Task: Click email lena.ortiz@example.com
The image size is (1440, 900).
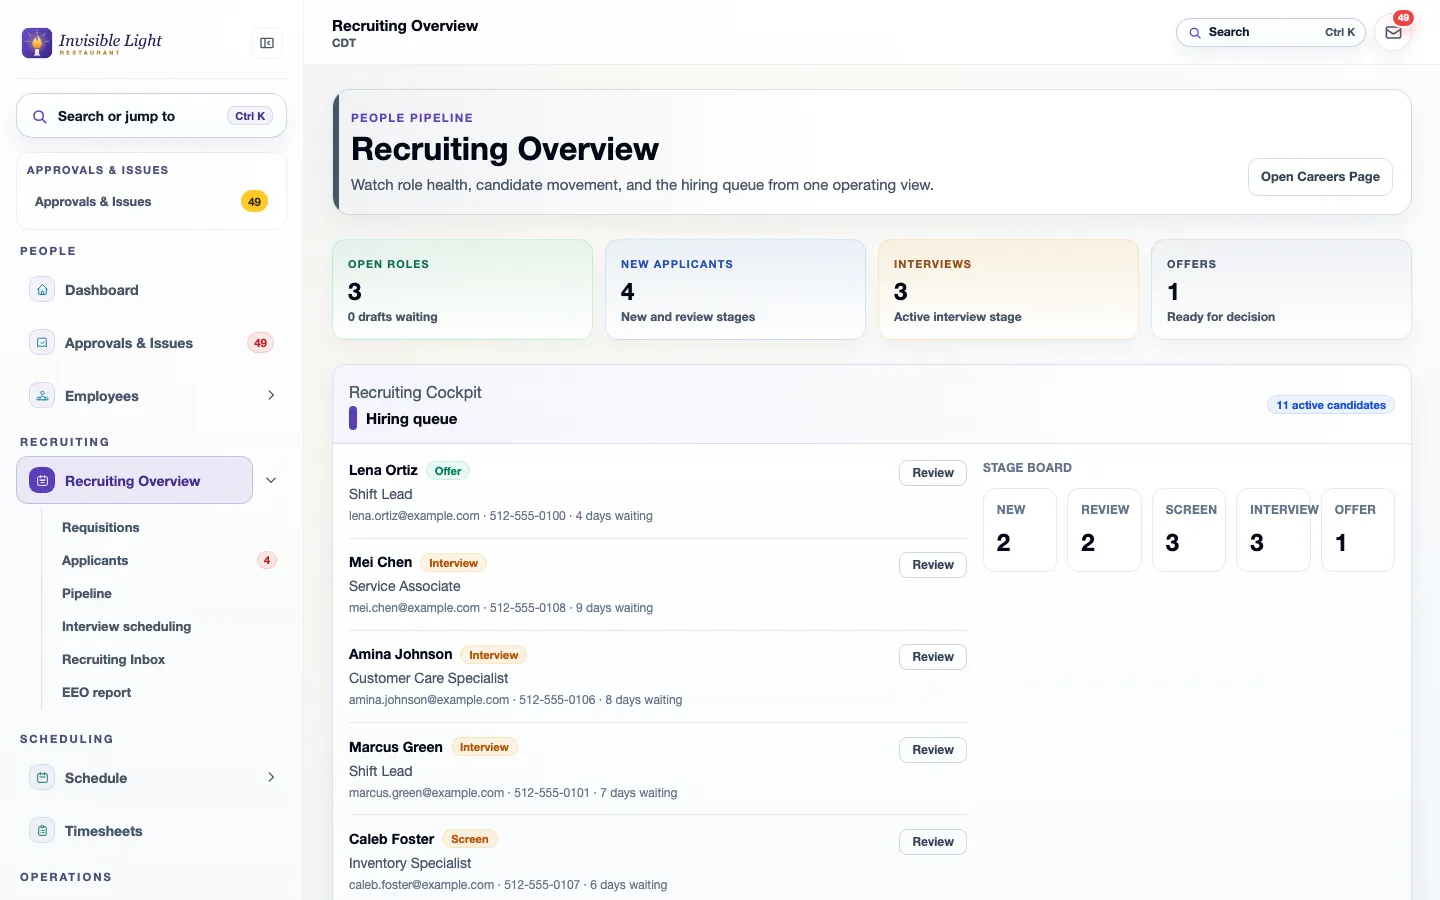Action: tap(414, 516)
